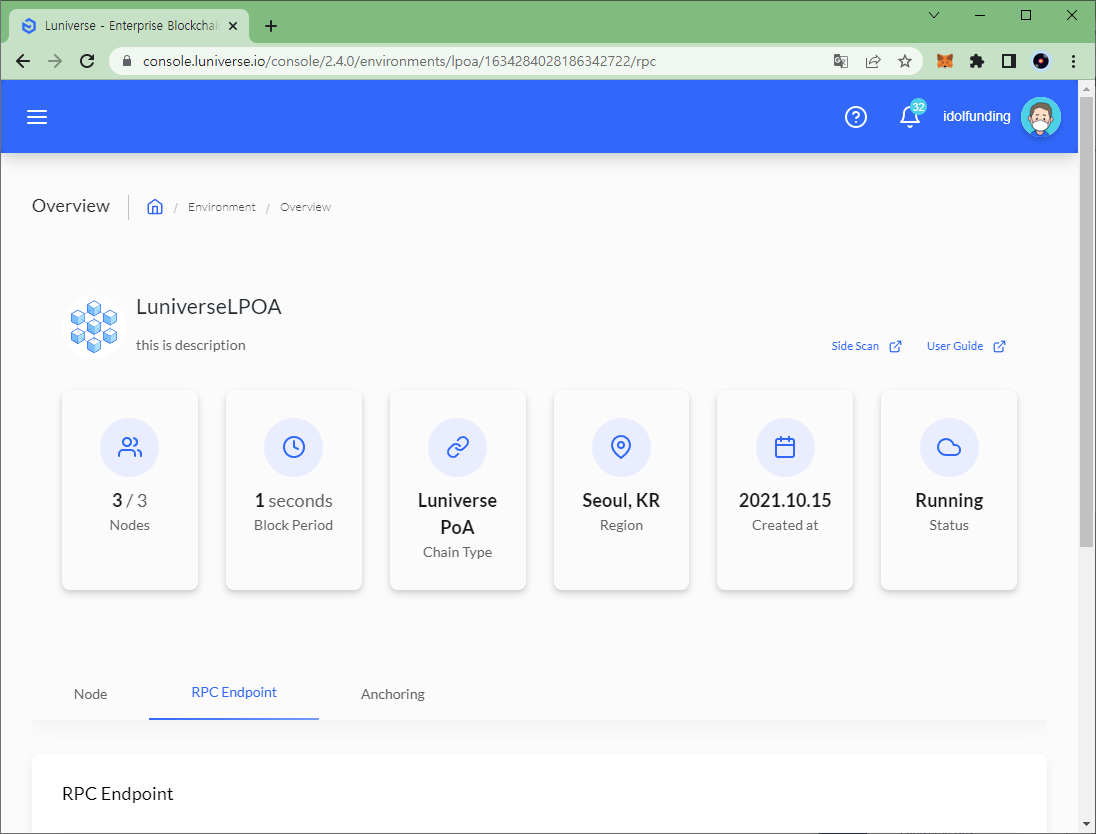Toggle the browser side panel icon

tap(1009, 62)
